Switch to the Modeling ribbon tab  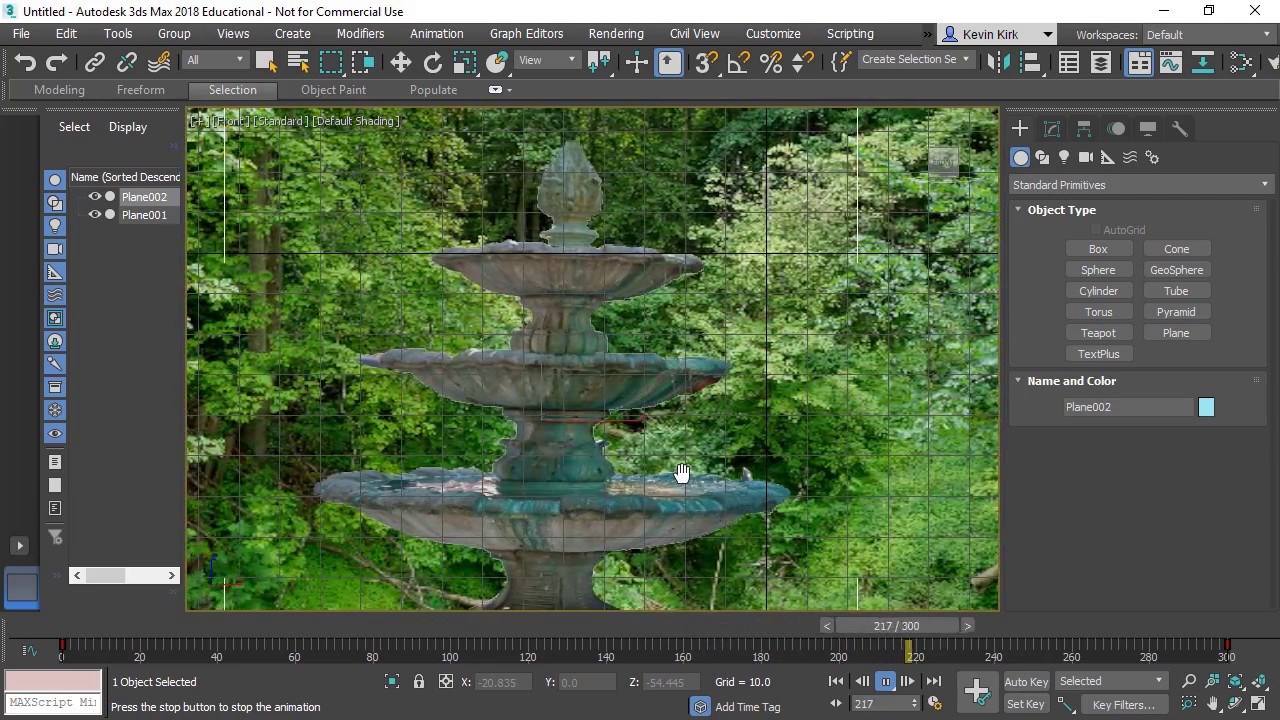point(59,90)
